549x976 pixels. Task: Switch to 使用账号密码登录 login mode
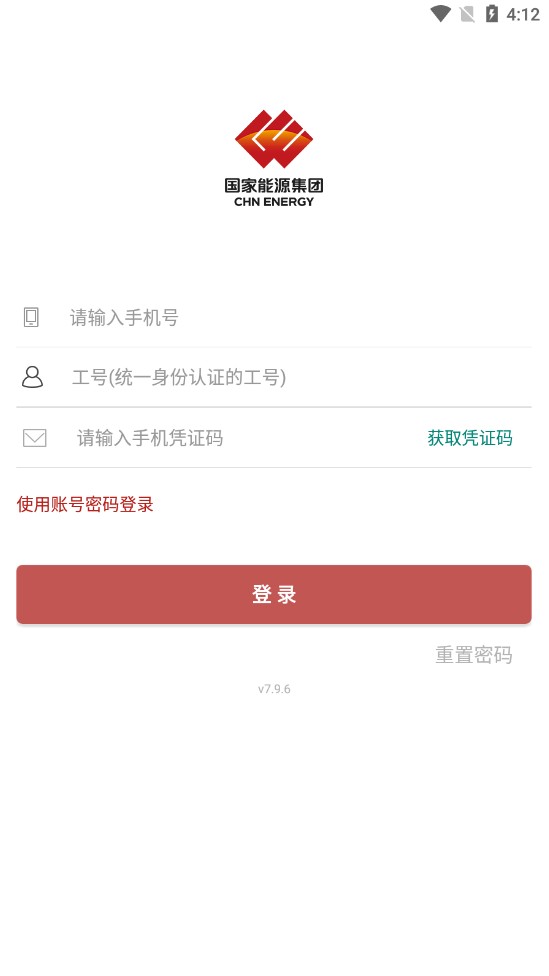click(85, 504)
